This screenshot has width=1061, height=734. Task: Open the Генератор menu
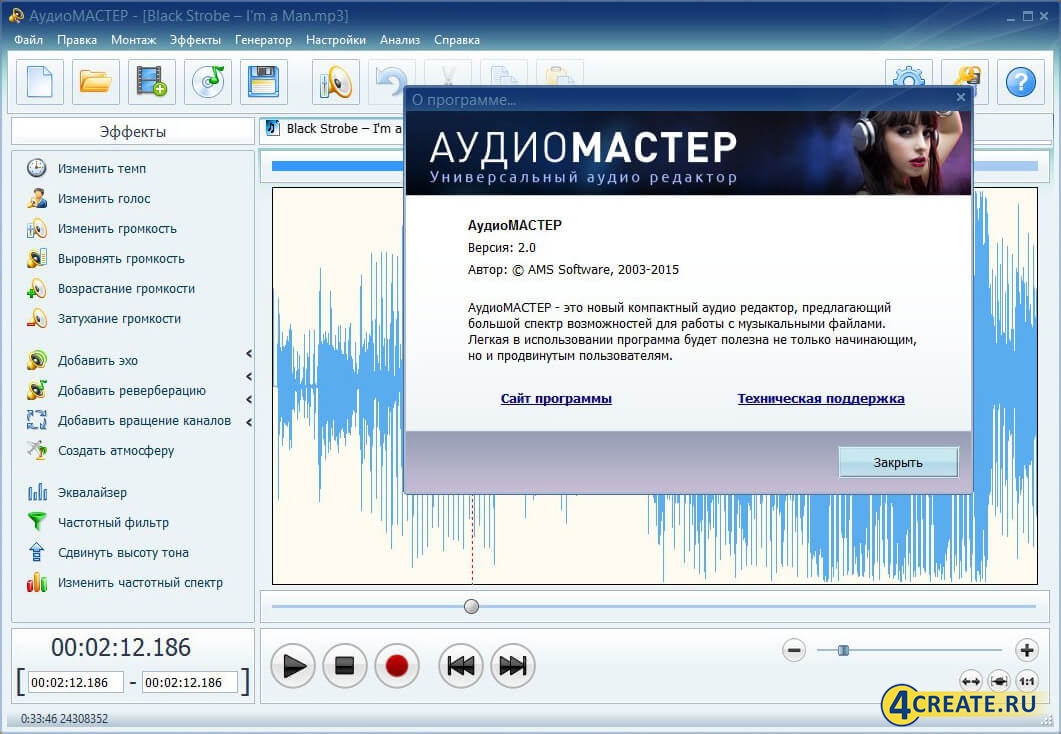(x=263, y=40)
